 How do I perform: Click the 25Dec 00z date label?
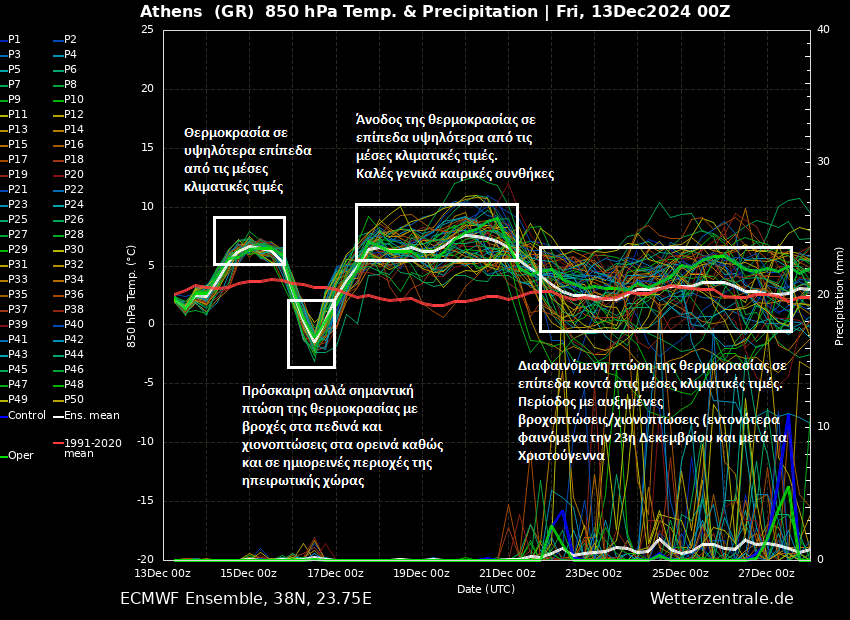680,573
